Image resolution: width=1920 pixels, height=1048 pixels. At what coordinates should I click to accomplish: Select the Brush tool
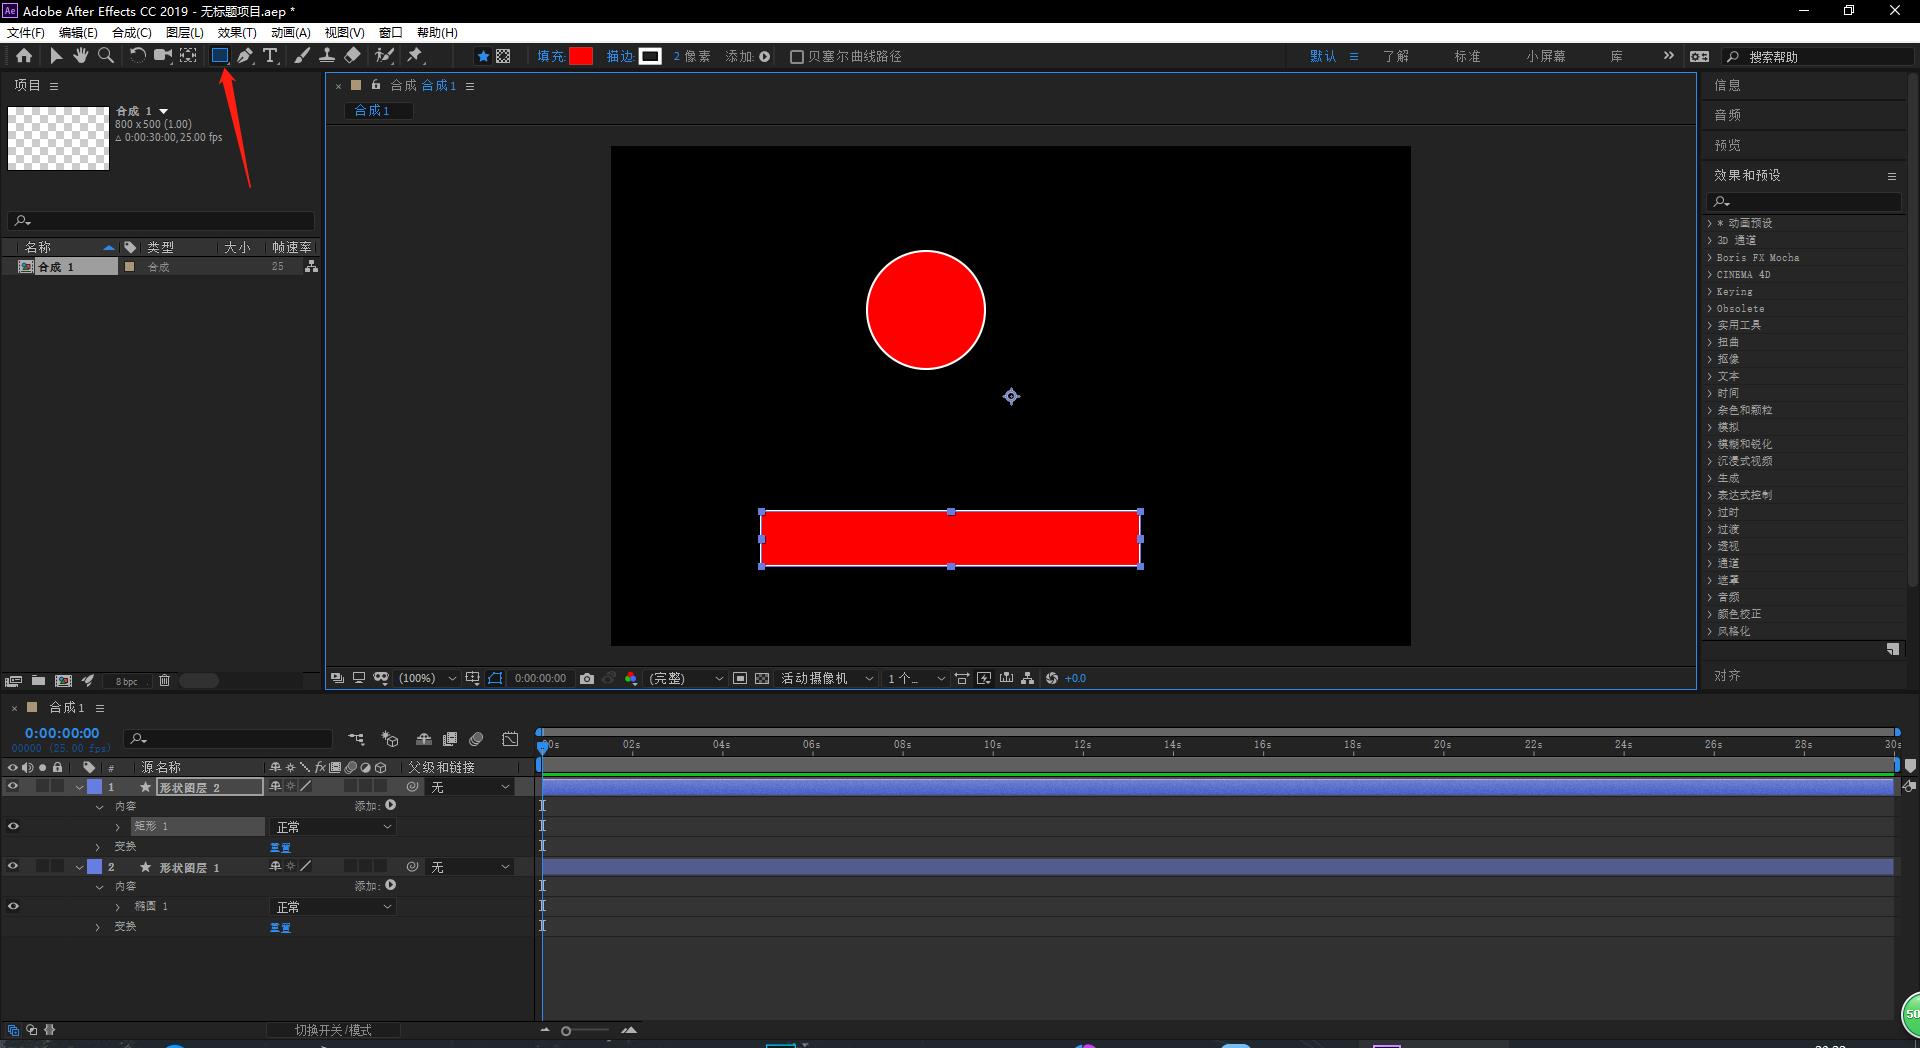(302, 56)
